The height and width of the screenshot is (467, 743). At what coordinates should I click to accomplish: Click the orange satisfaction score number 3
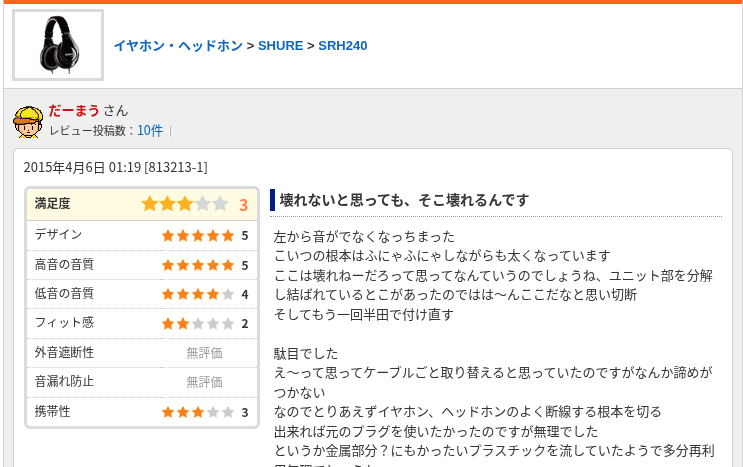point(244,205)
